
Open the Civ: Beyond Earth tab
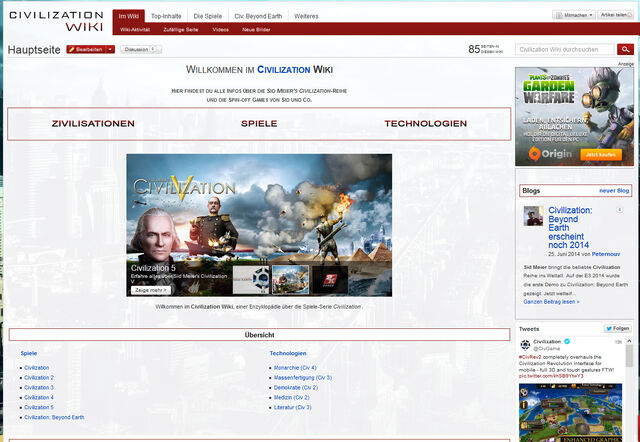258,16
